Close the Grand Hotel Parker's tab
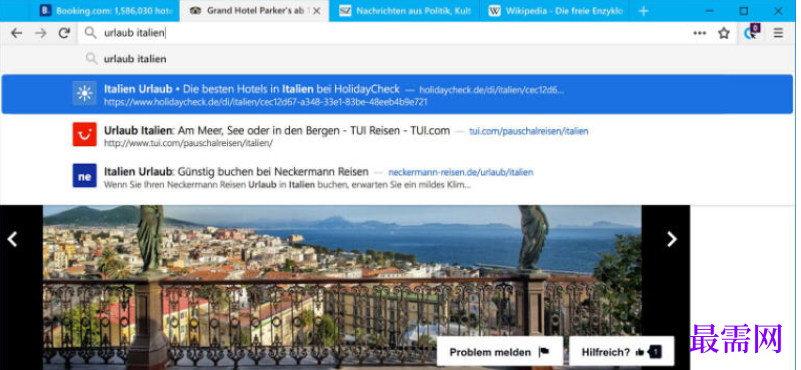 [x=317, y=11]
